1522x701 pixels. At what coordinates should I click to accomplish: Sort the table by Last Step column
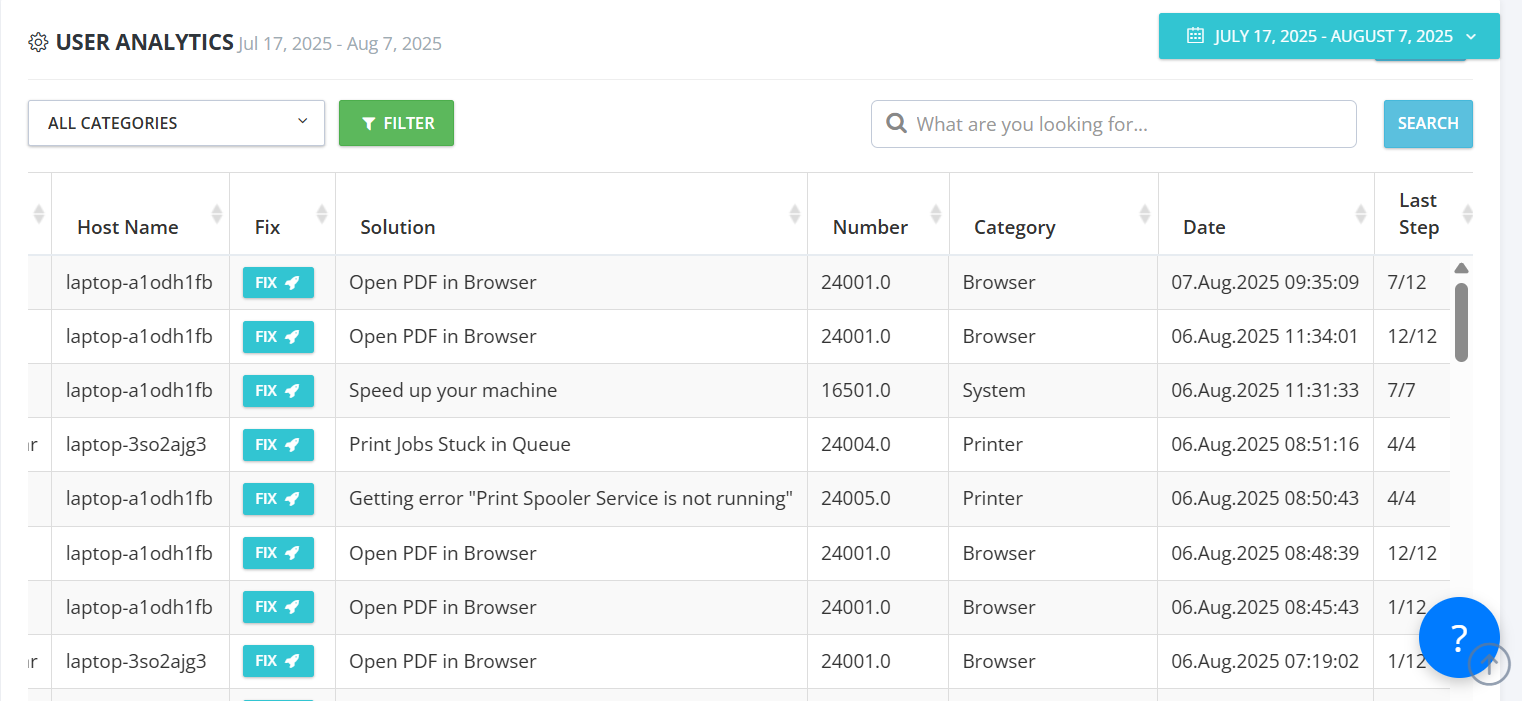1468,214
